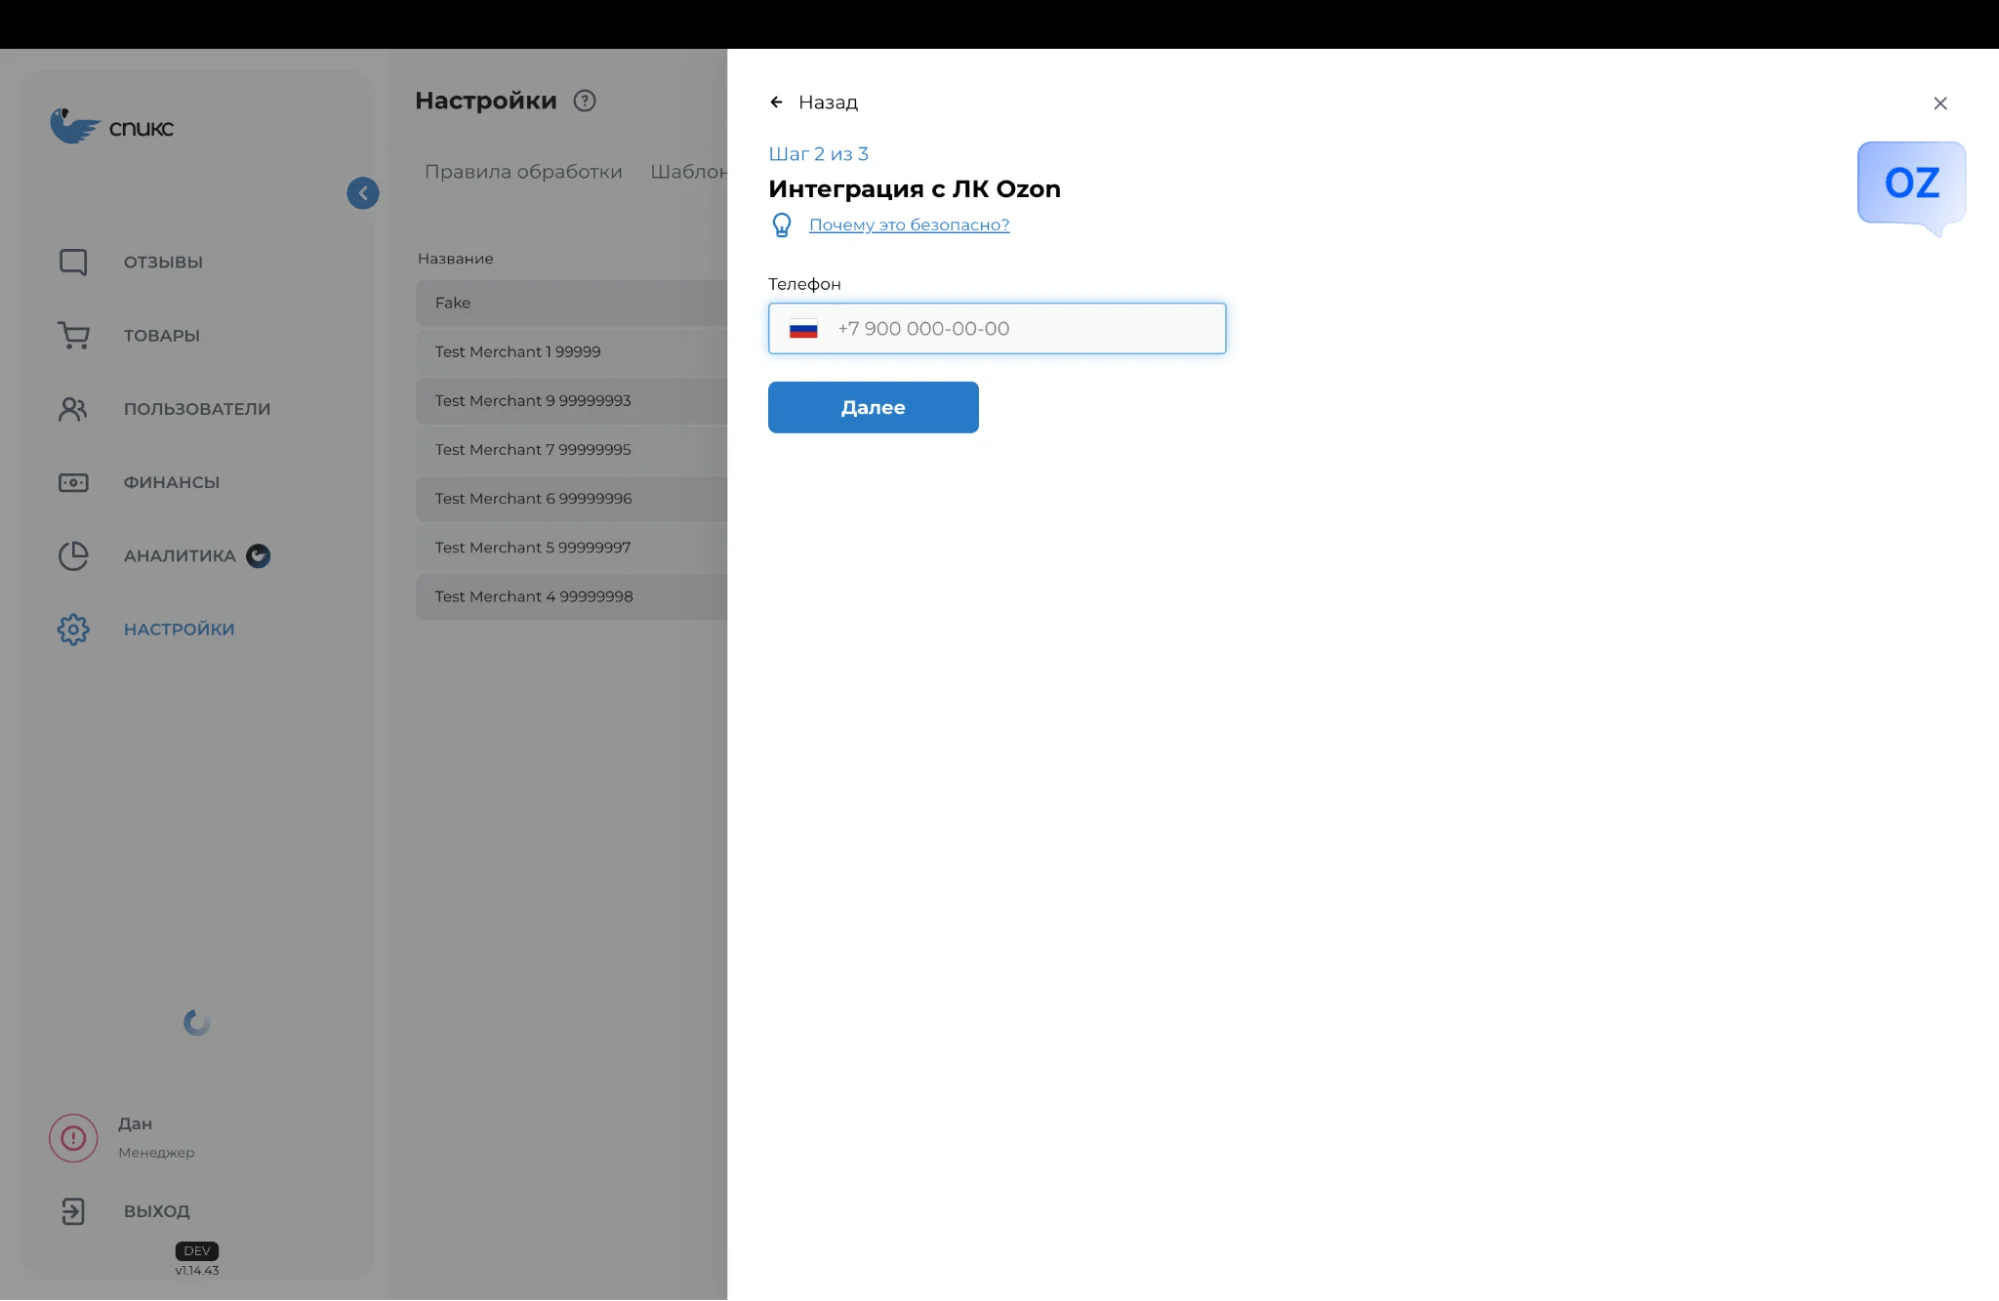Open help question mark next to Настройки
This screenshot has height=1301, width=1999.
pyautogui.click(x=585, y=101)
